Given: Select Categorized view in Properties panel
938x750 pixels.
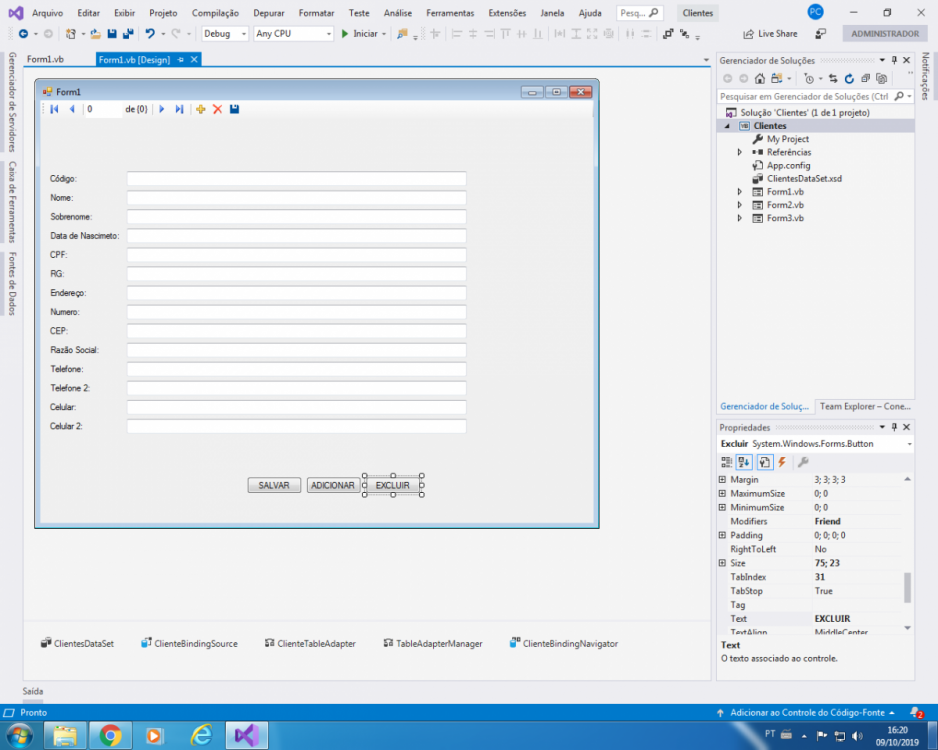Looking at the screenshot, I should (726, 462).
